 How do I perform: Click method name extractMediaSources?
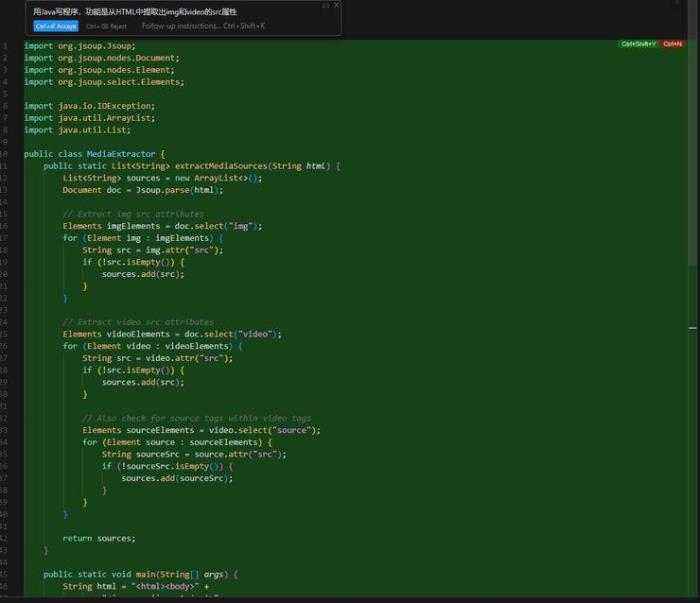[221, 166]
